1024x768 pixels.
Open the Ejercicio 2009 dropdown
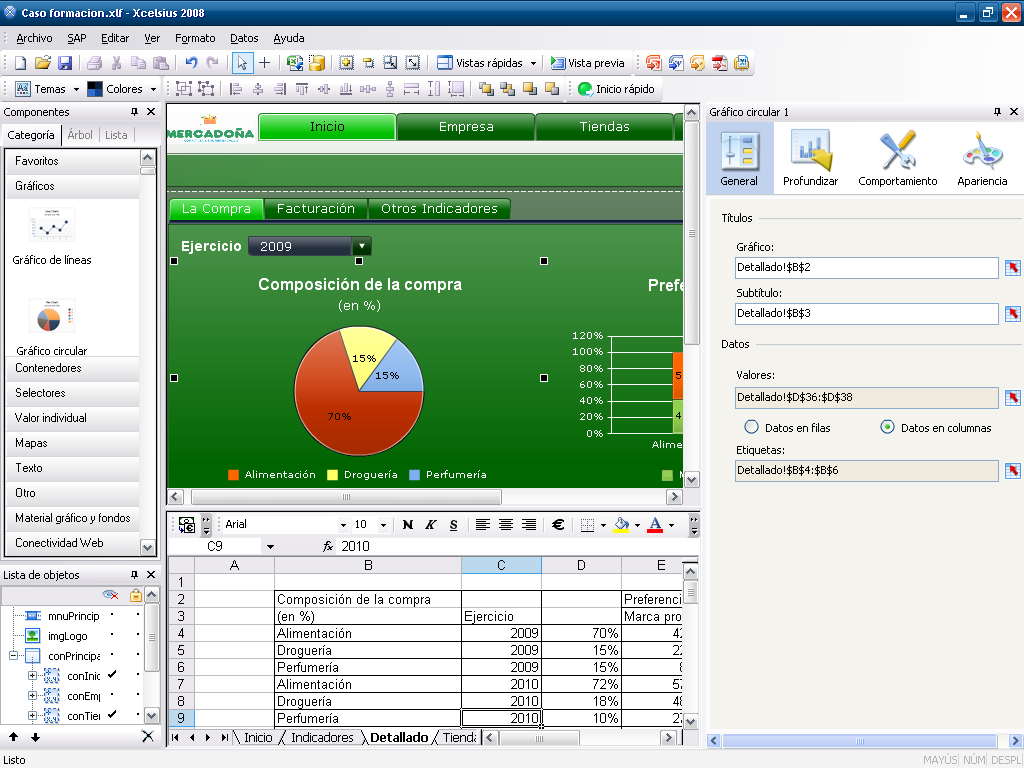(361, 246)
